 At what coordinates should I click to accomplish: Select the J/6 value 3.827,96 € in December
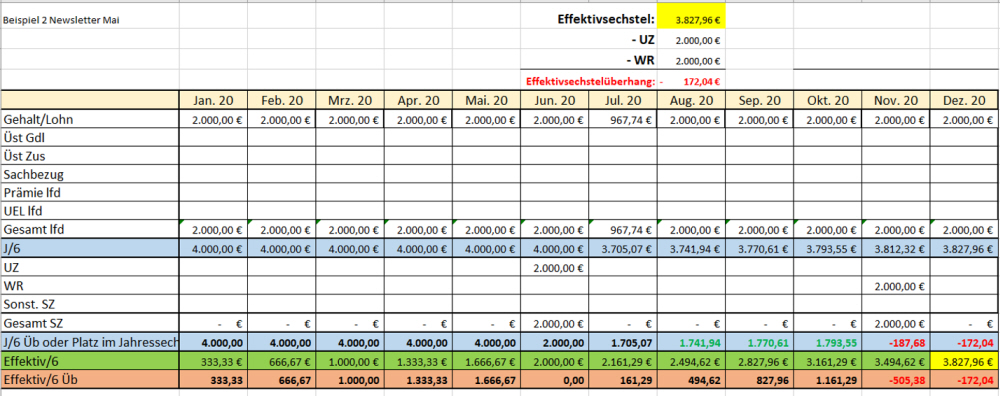click(x=964, y=249)
